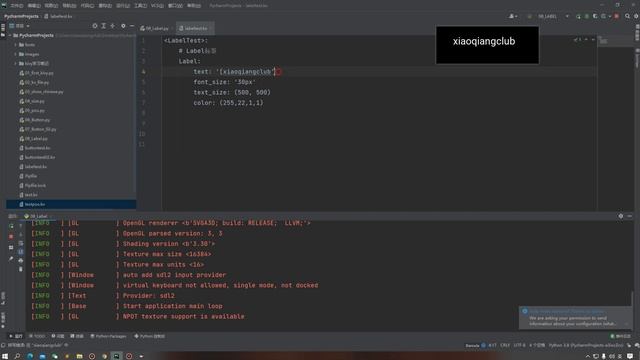Screen dimensions: 640x360
Task: Clear all Run console output
Action: [x=21, y=269]
